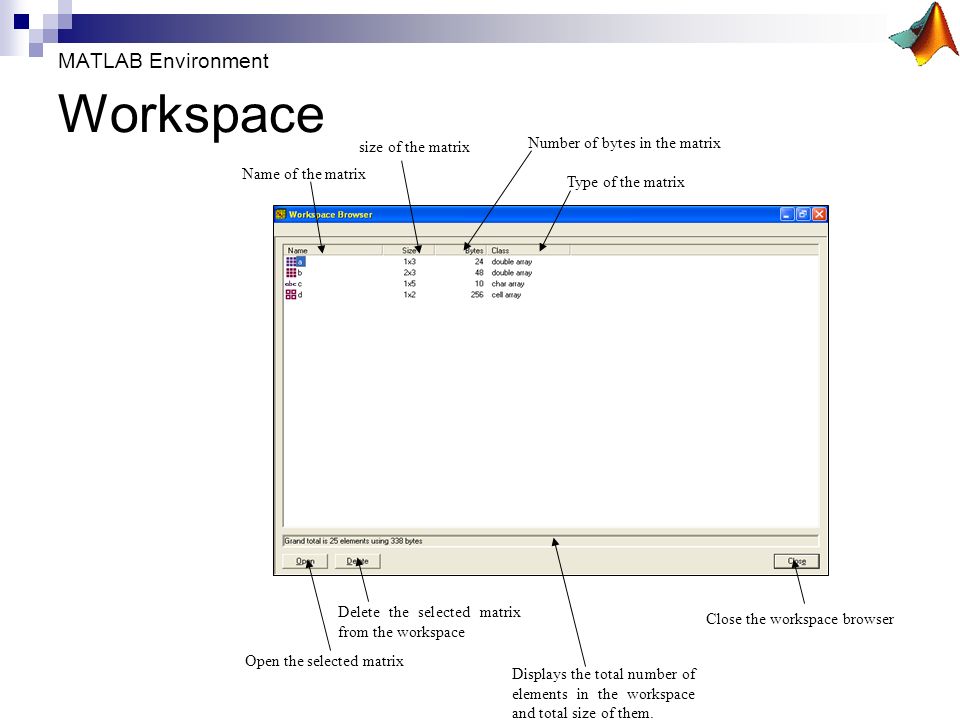Viewport: 960px width, 720px height.
Task: Click 'cell array' class text
Action: tap(506, 294)
